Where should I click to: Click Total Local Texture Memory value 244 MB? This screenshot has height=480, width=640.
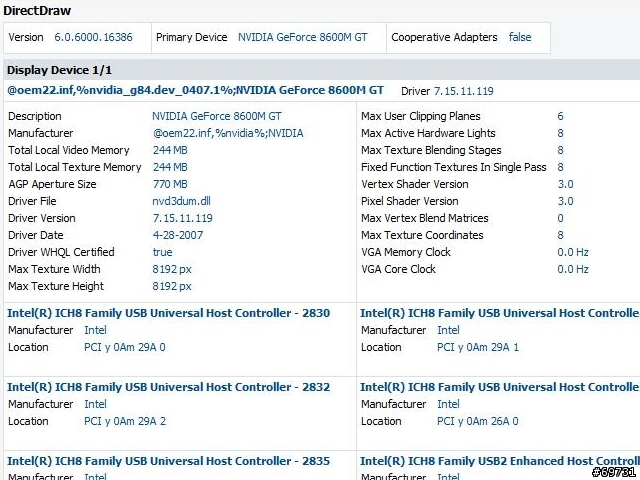coord(170,167)
